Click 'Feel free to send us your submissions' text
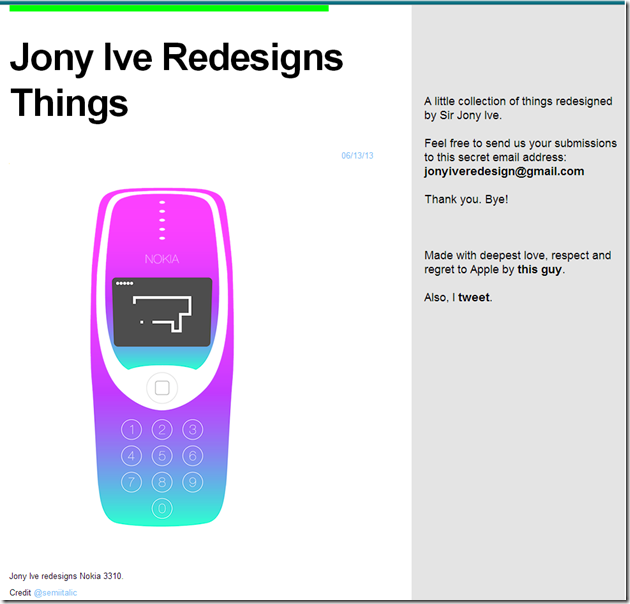 521,143
